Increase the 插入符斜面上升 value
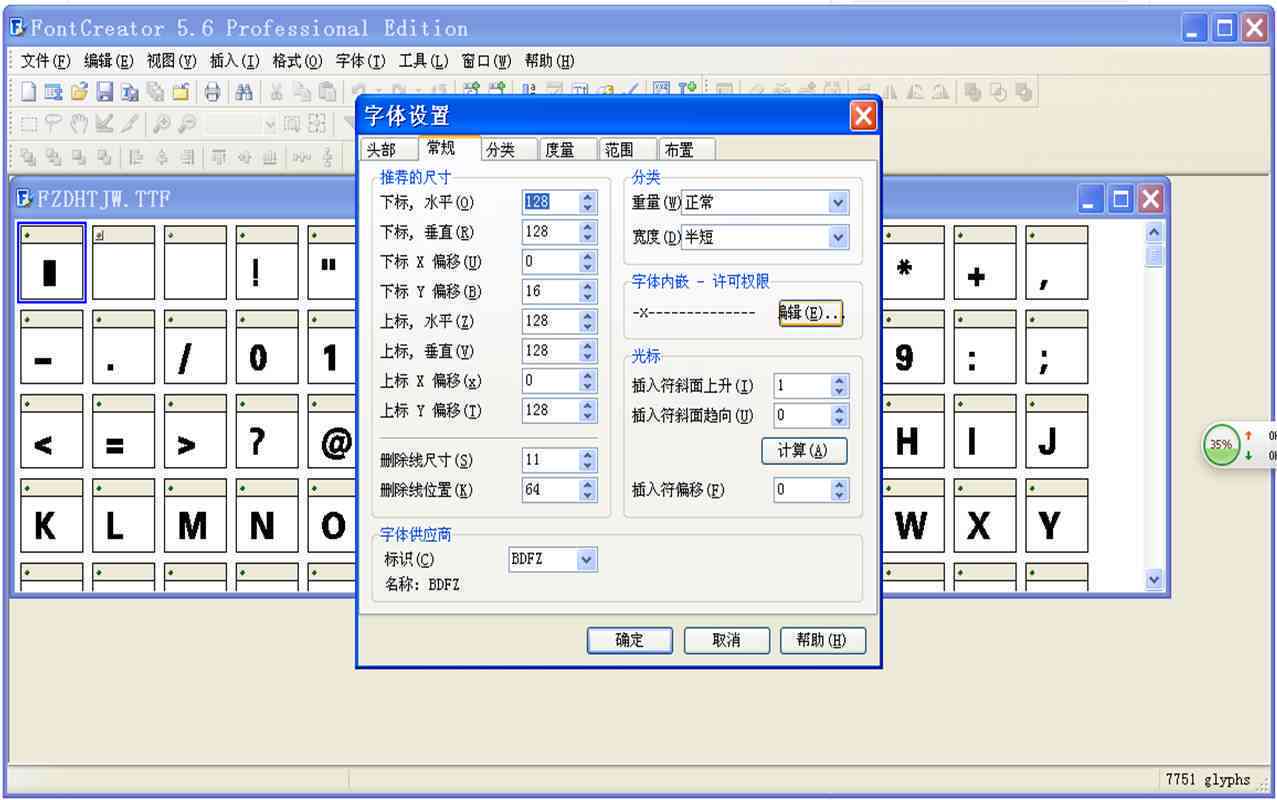The image size is (1277, 800). (840, 381)
